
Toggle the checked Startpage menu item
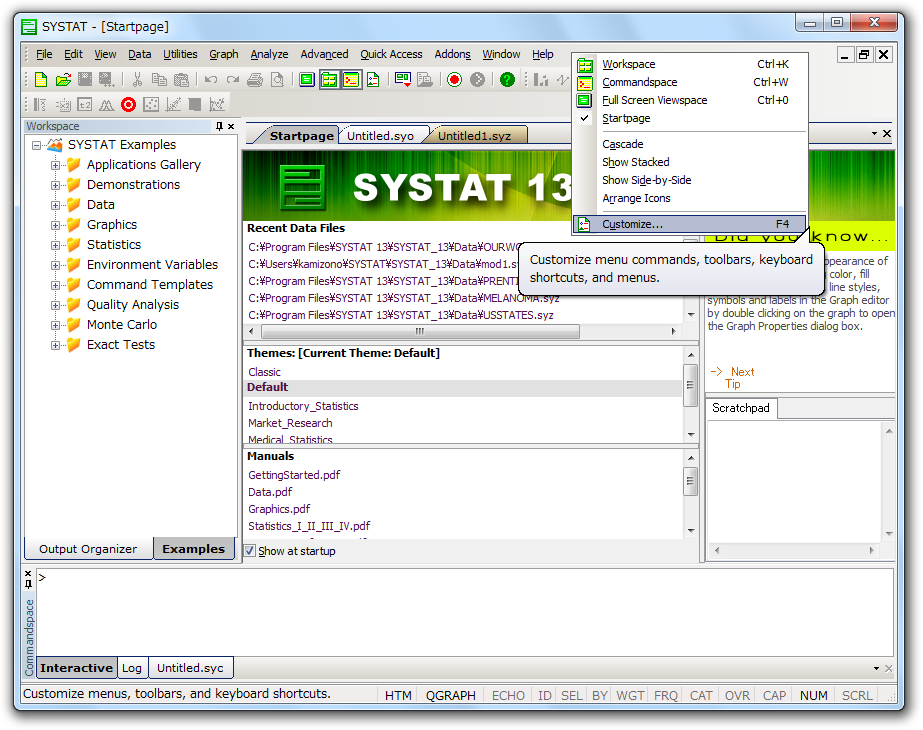[626, 118]
